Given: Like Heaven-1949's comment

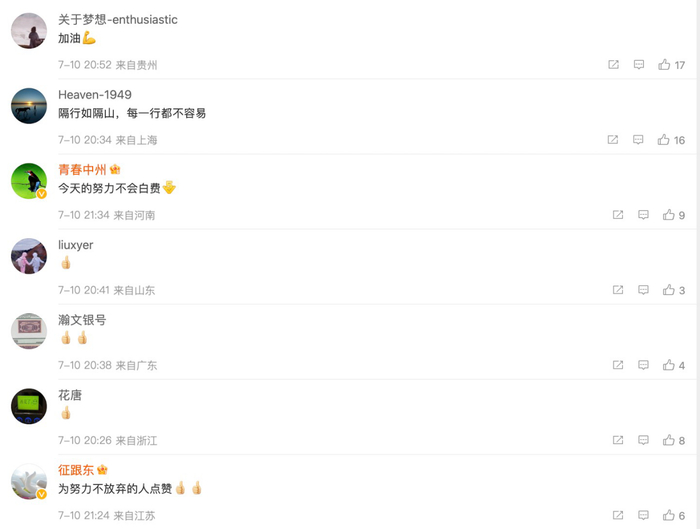Looking at the screenshot, I should [x=664, y=140].
